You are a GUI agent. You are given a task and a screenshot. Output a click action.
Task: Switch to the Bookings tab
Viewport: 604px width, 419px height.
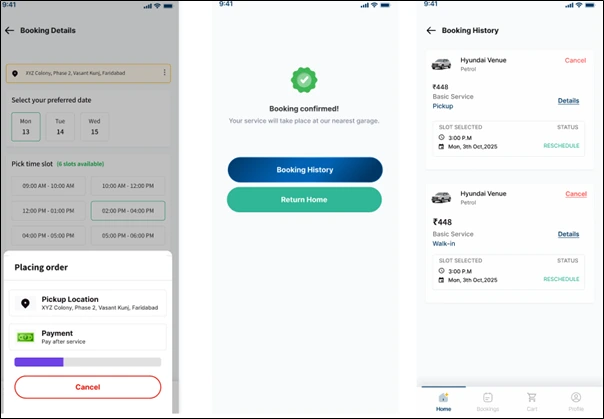pyautogui.click(x=488, y=402)
